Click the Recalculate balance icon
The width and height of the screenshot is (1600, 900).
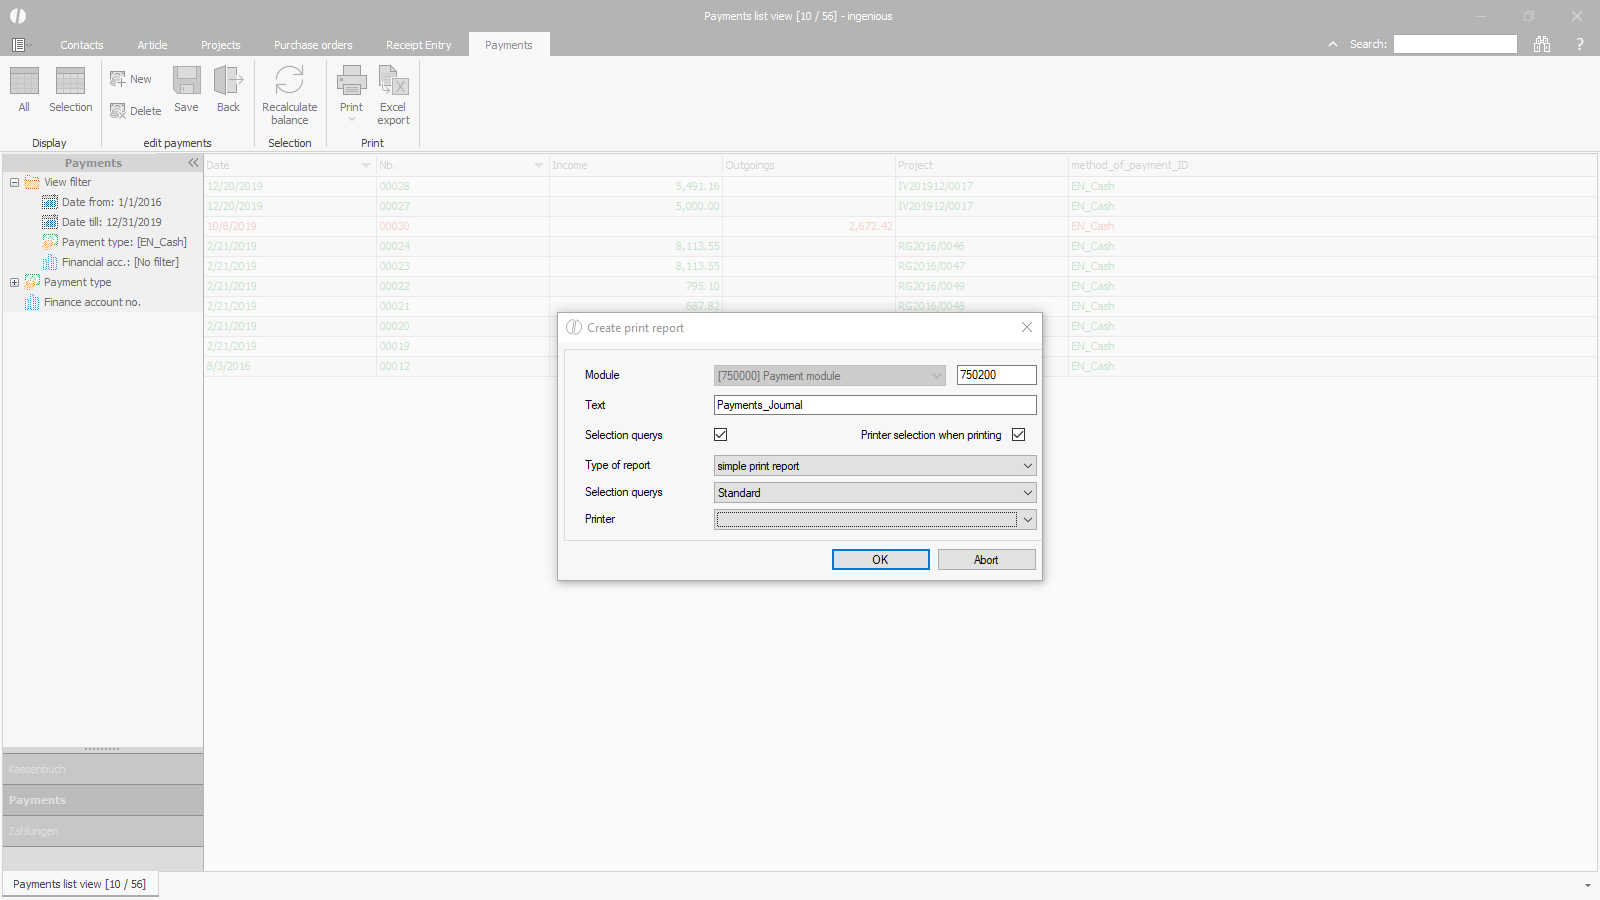(289, 82)
